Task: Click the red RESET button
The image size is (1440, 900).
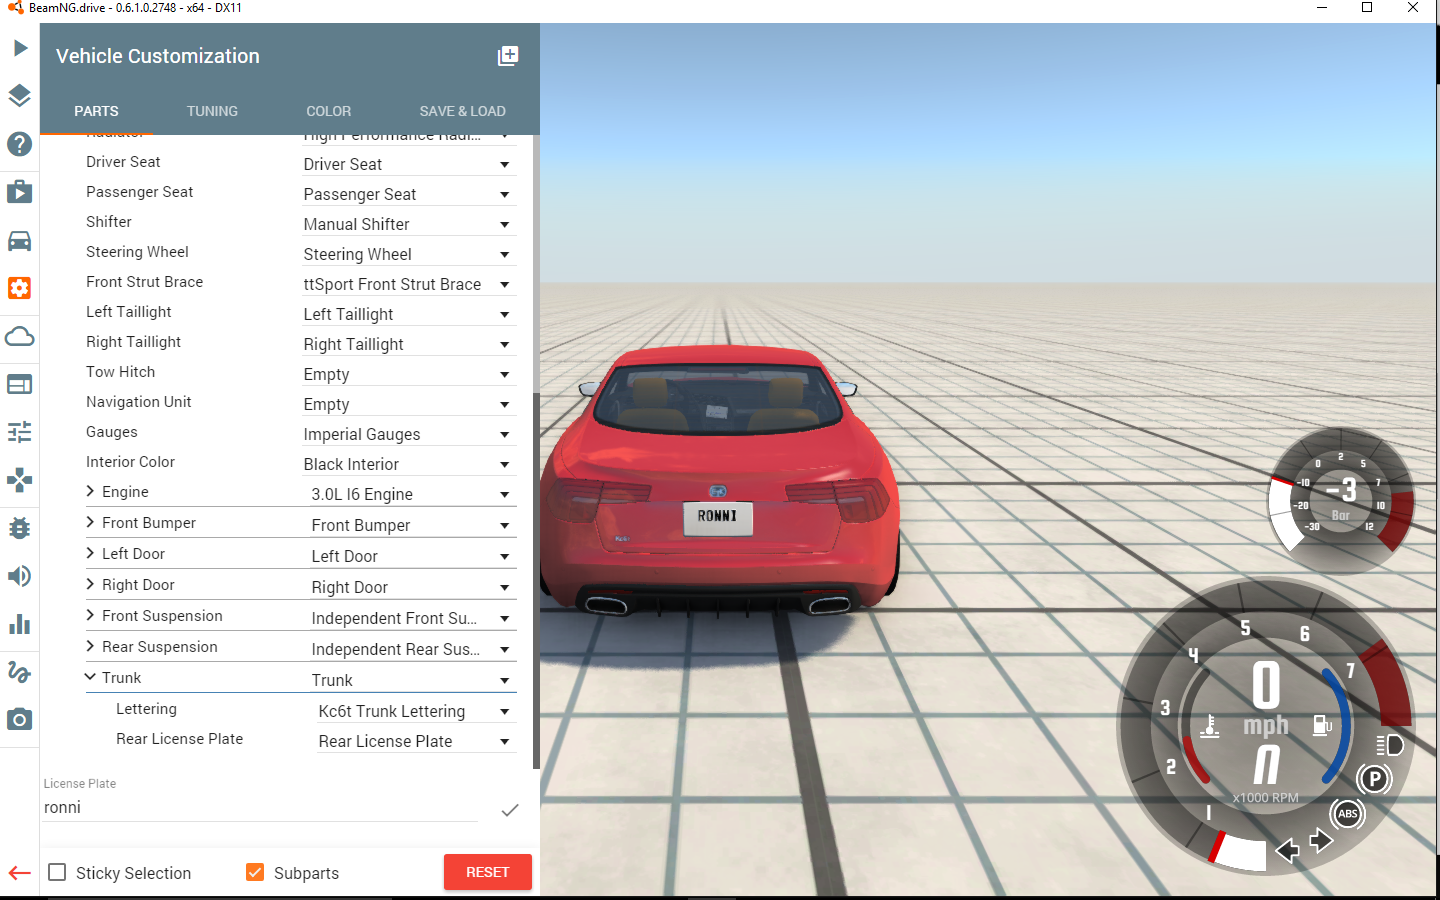Action: pos(488,872)
